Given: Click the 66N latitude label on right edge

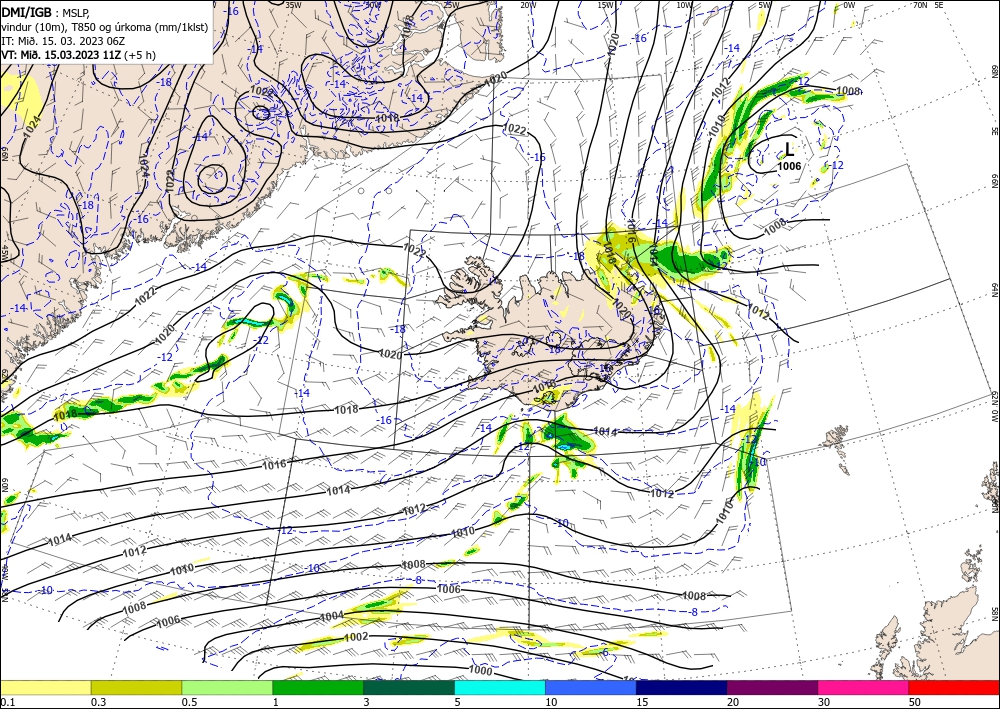Looking at the screenshot, I should coord(994,182).
